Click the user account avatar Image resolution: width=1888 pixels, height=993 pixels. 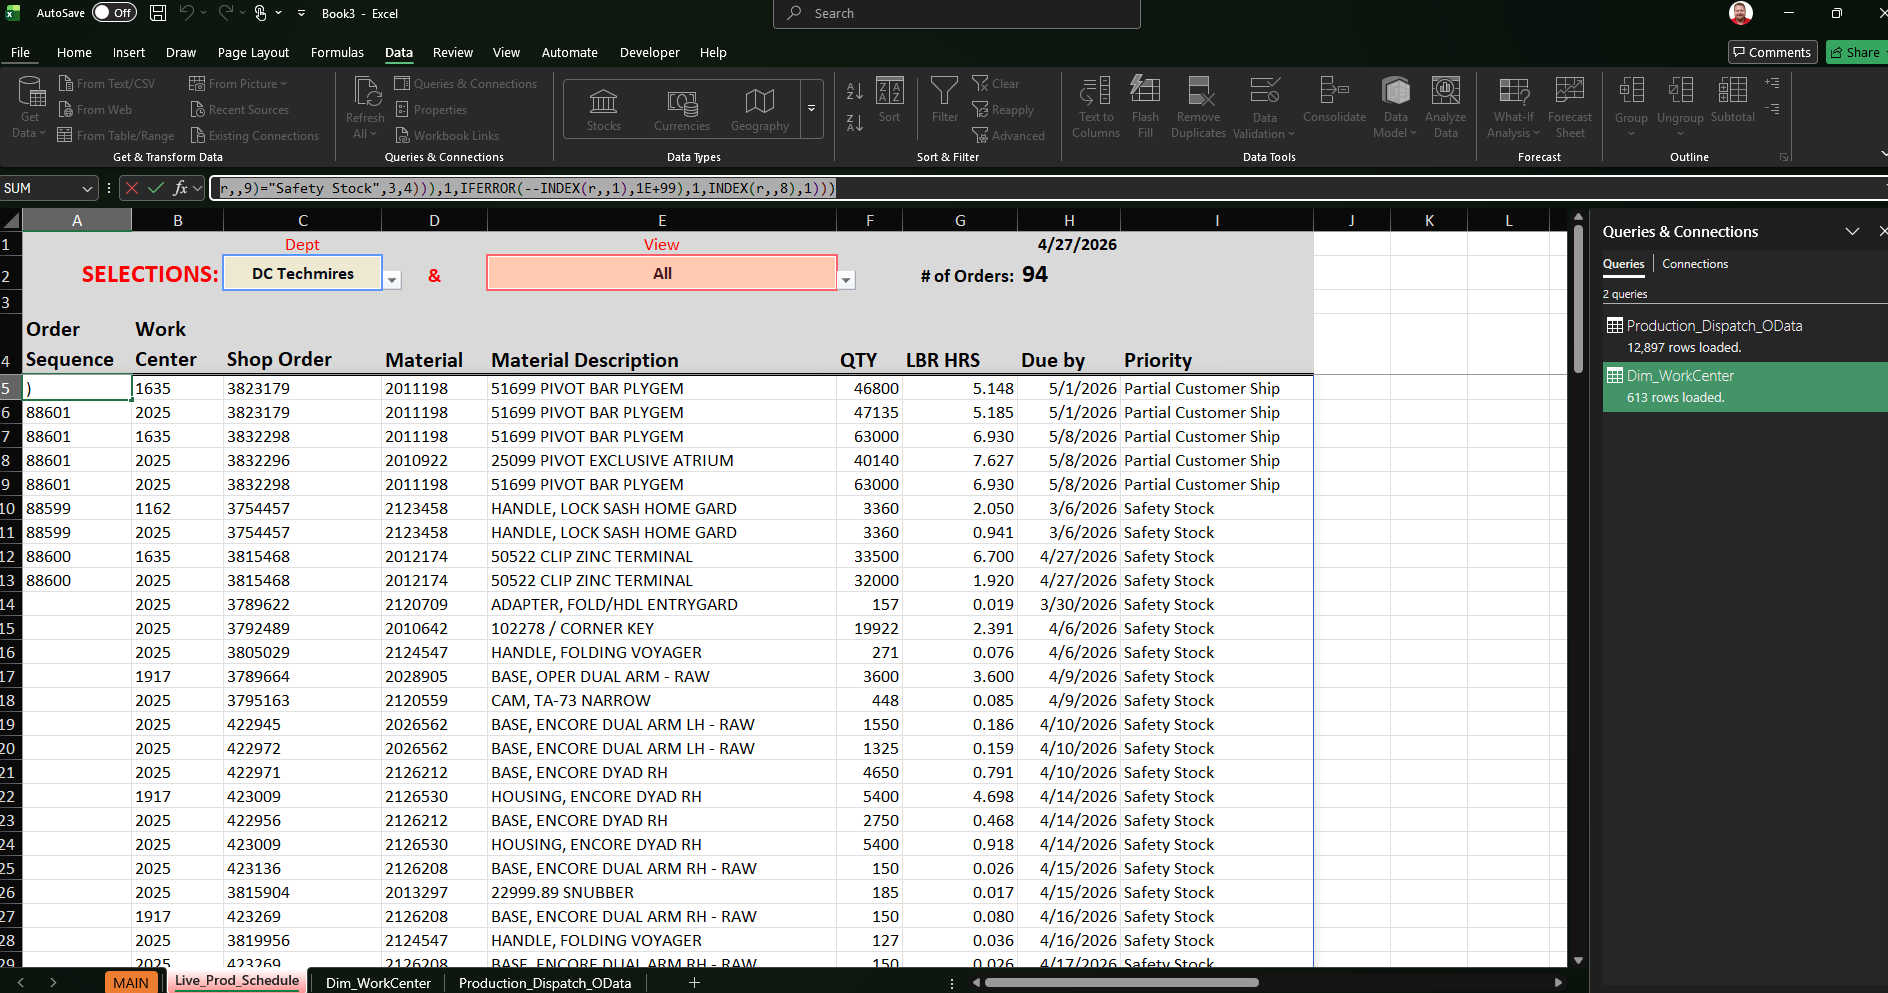1741,13
